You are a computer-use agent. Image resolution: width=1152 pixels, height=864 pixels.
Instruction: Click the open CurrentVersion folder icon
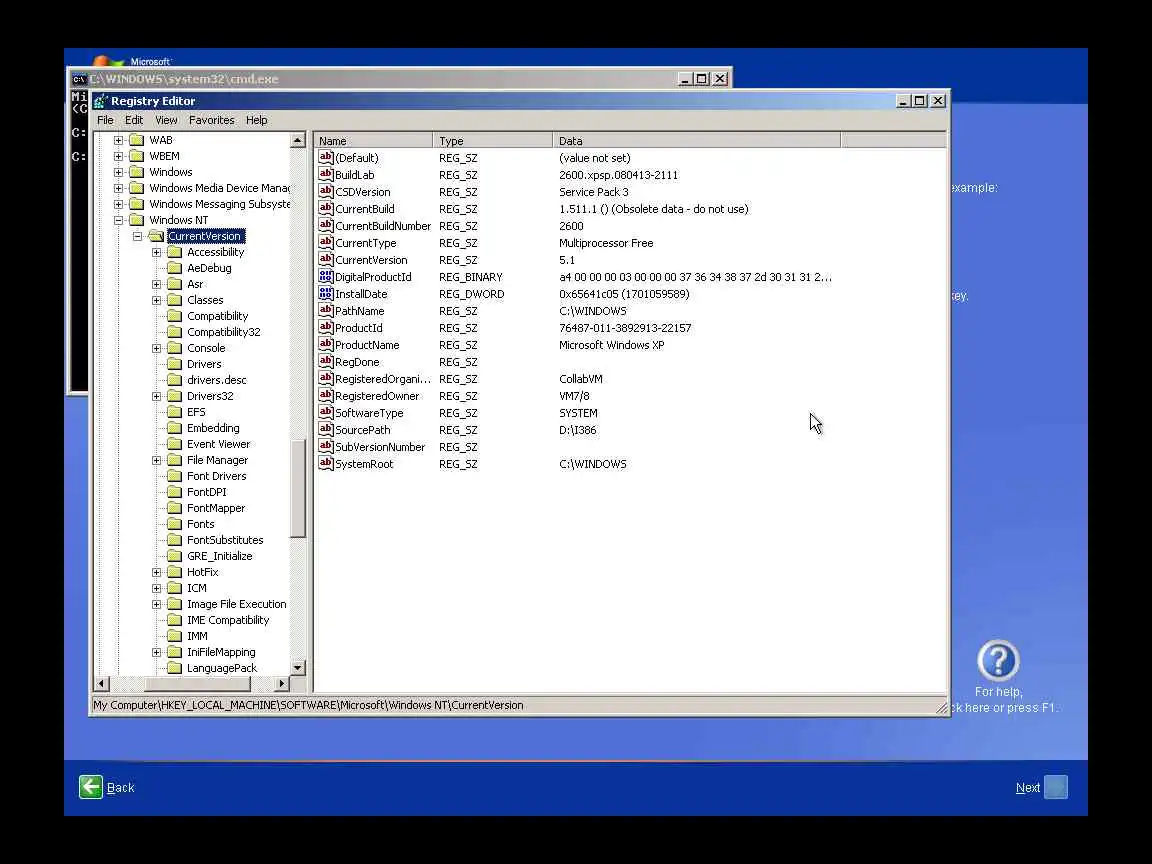[x=156, y=236]
